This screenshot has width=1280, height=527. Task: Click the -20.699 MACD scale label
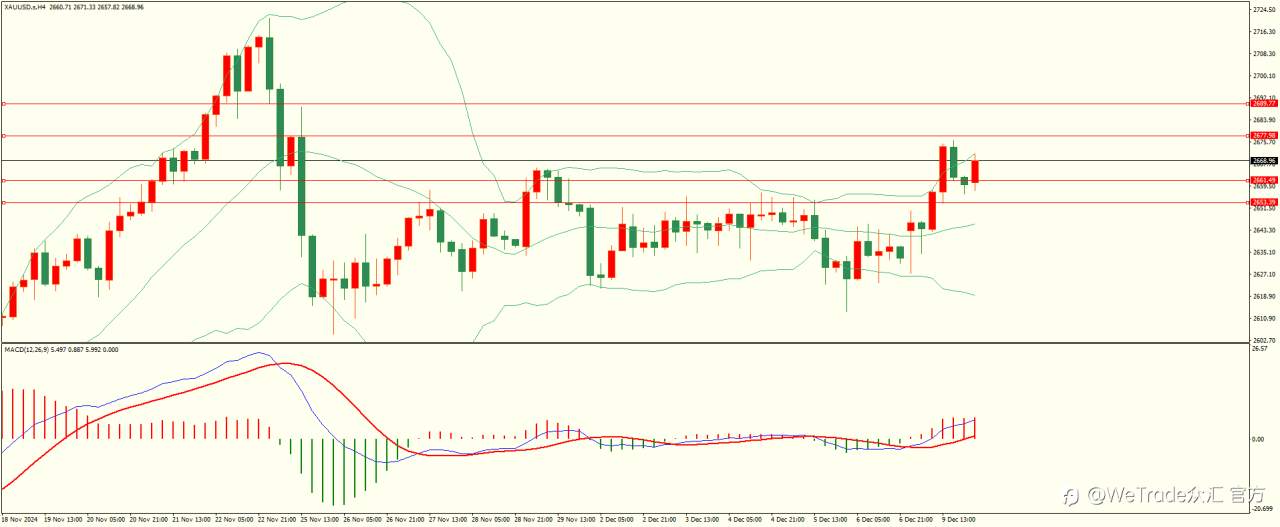[1262, 509]
